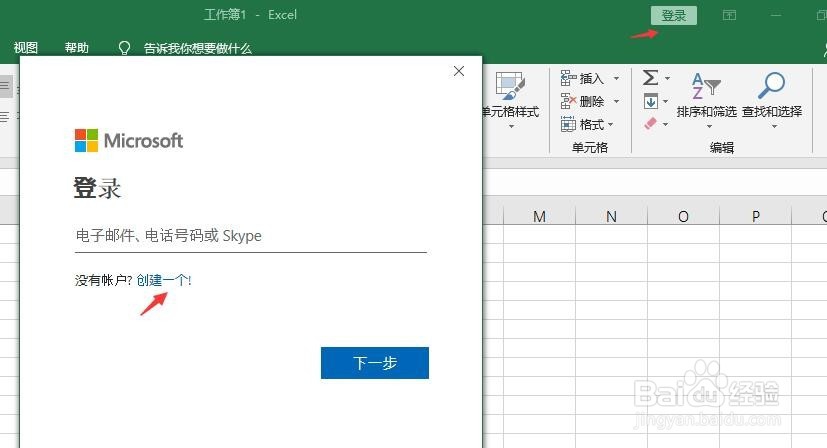The image size is (827, 448).
Task: Expand the 单元格样式 dropdown arrow
Action: tap(511, 126)
